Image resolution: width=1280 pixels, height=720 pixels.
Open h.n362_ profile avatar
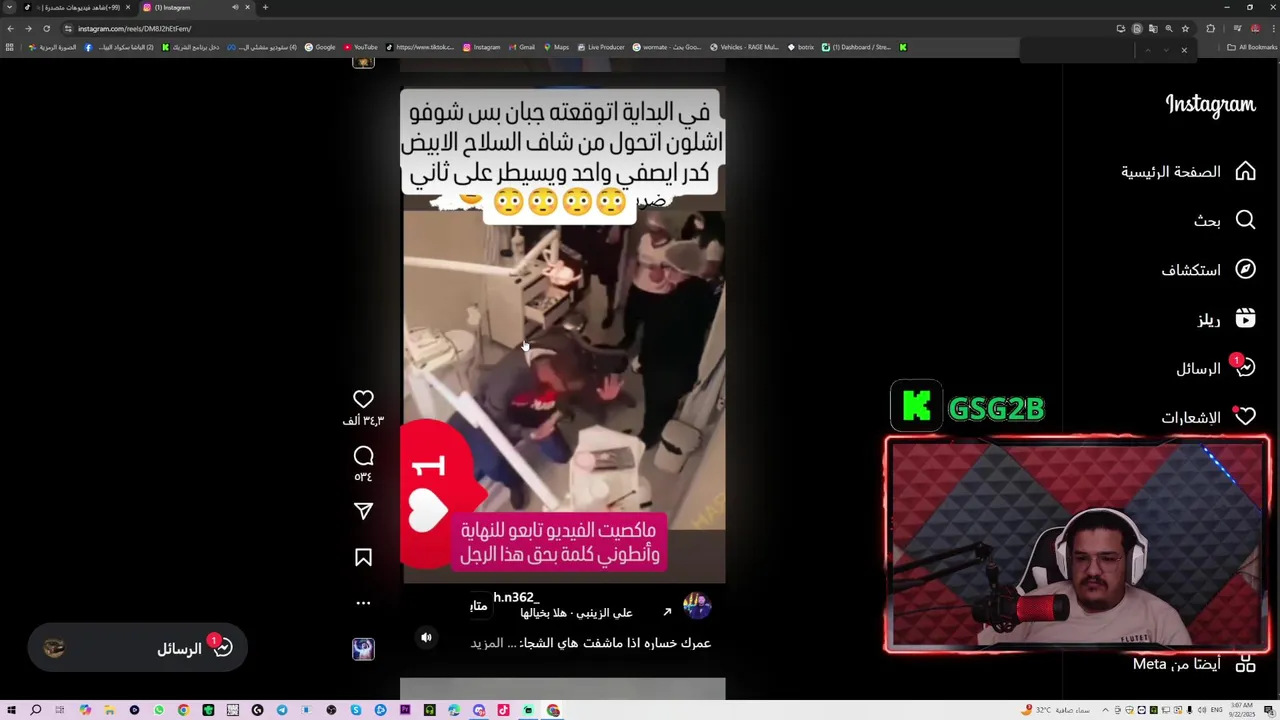697,605
